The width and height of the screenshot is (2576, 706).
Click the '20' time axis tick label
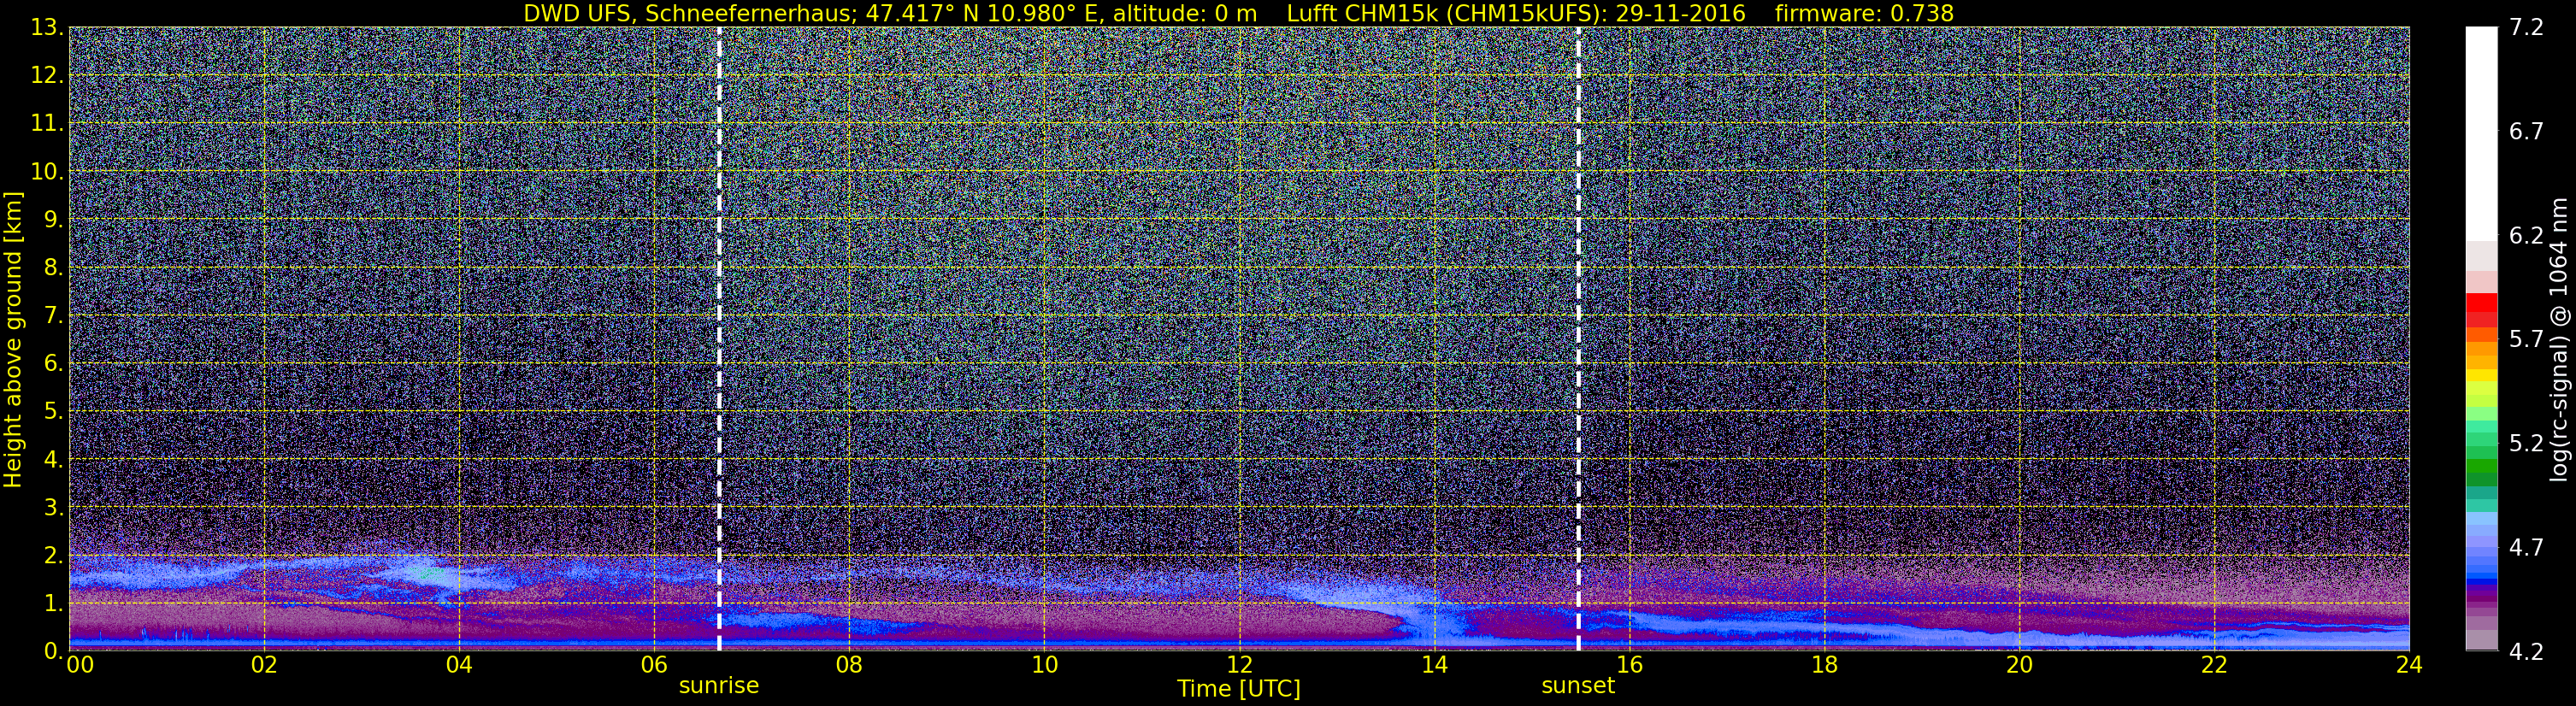tap(2019, 665)
